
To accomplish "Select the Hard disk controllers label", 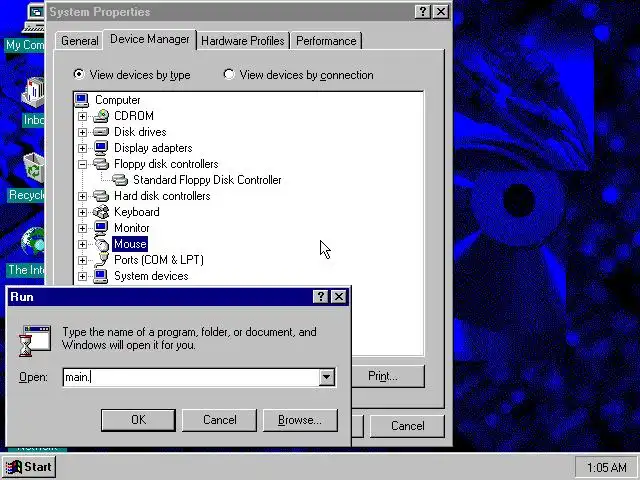I will [162, 196].
